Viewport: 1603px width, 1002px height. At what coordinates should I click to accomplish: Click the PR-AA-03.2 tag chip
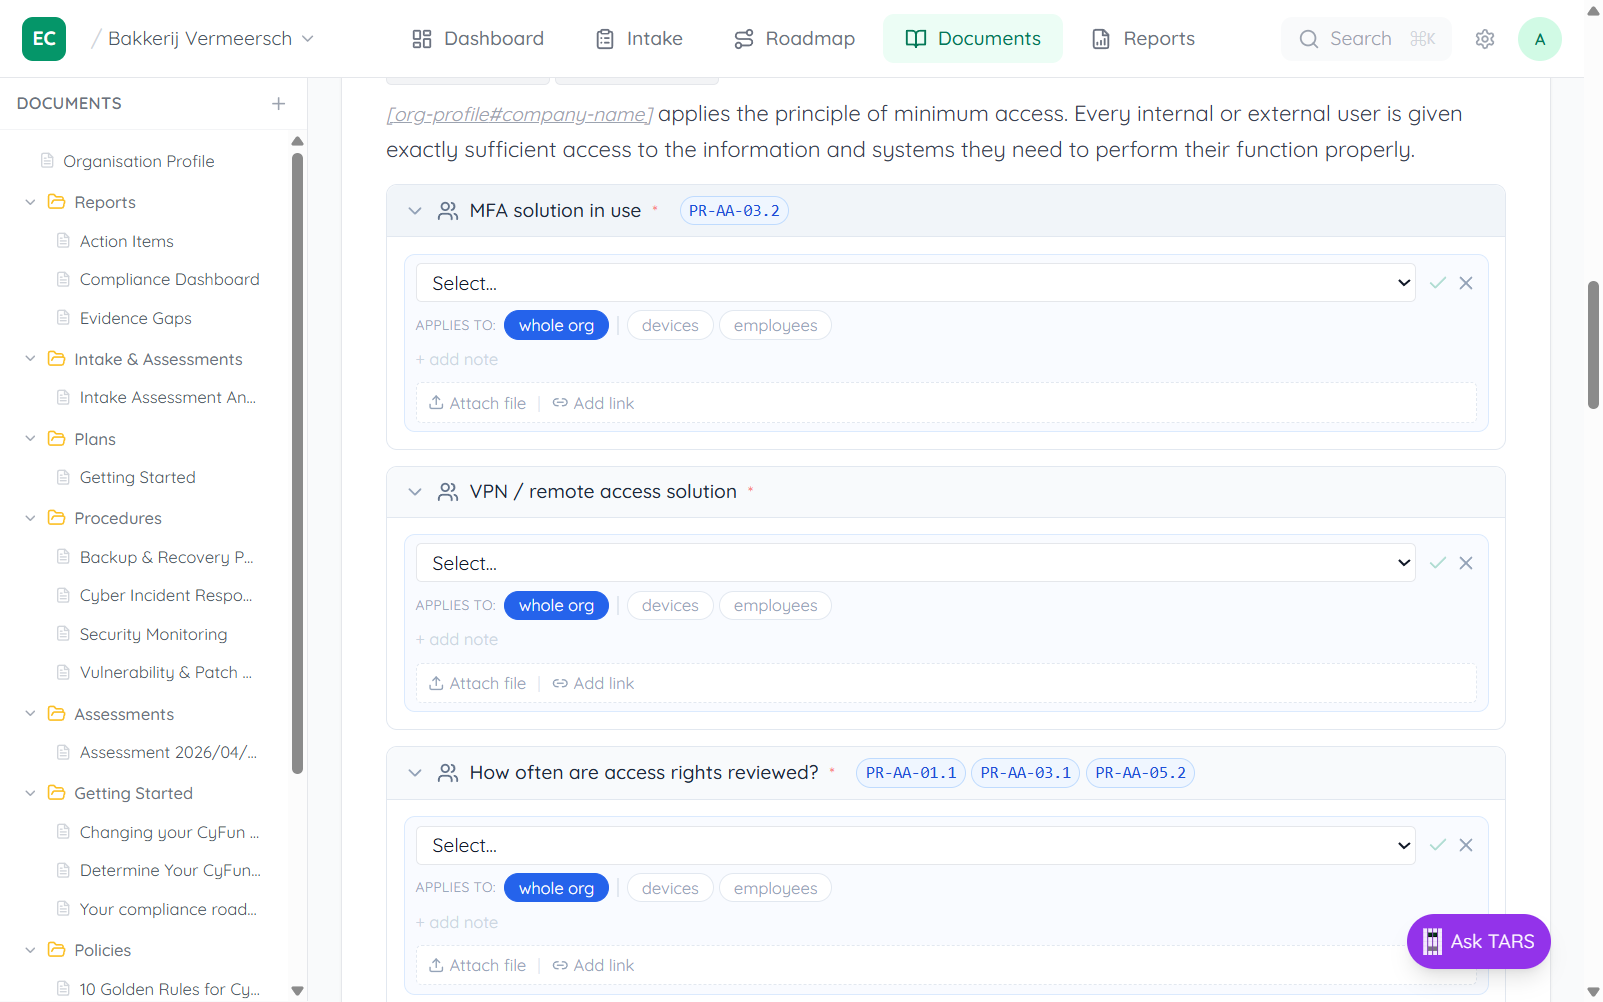[x=734, y=210]
